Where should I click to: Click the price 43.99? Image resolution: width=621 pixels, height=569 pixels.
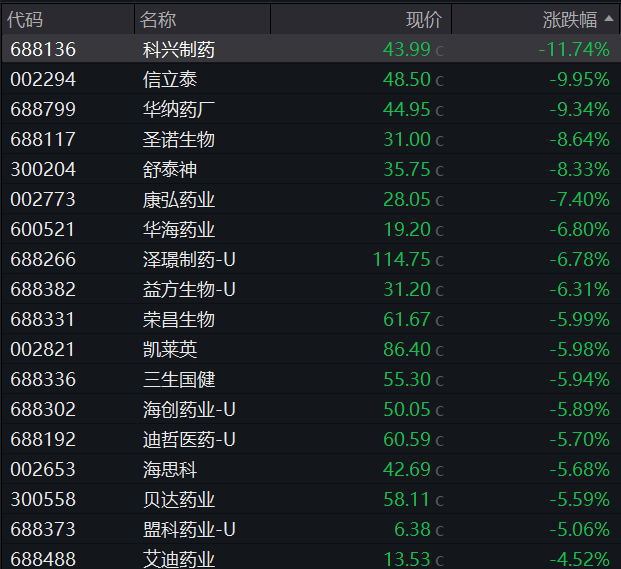pos(406,49)
